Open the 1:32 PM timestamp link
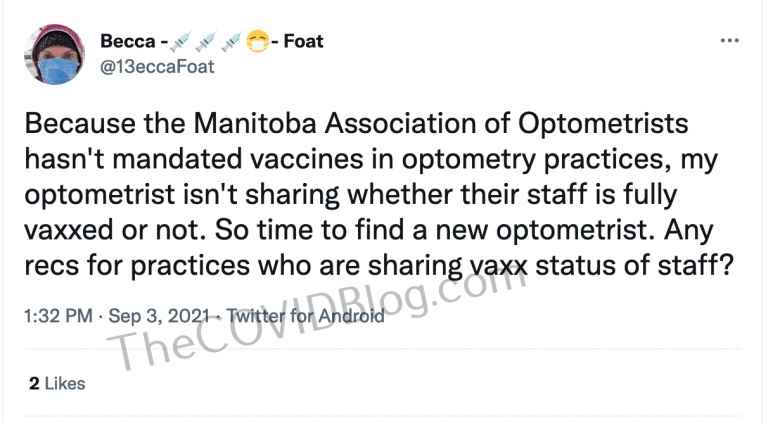The image size is (768, 423). pos(58,316)
